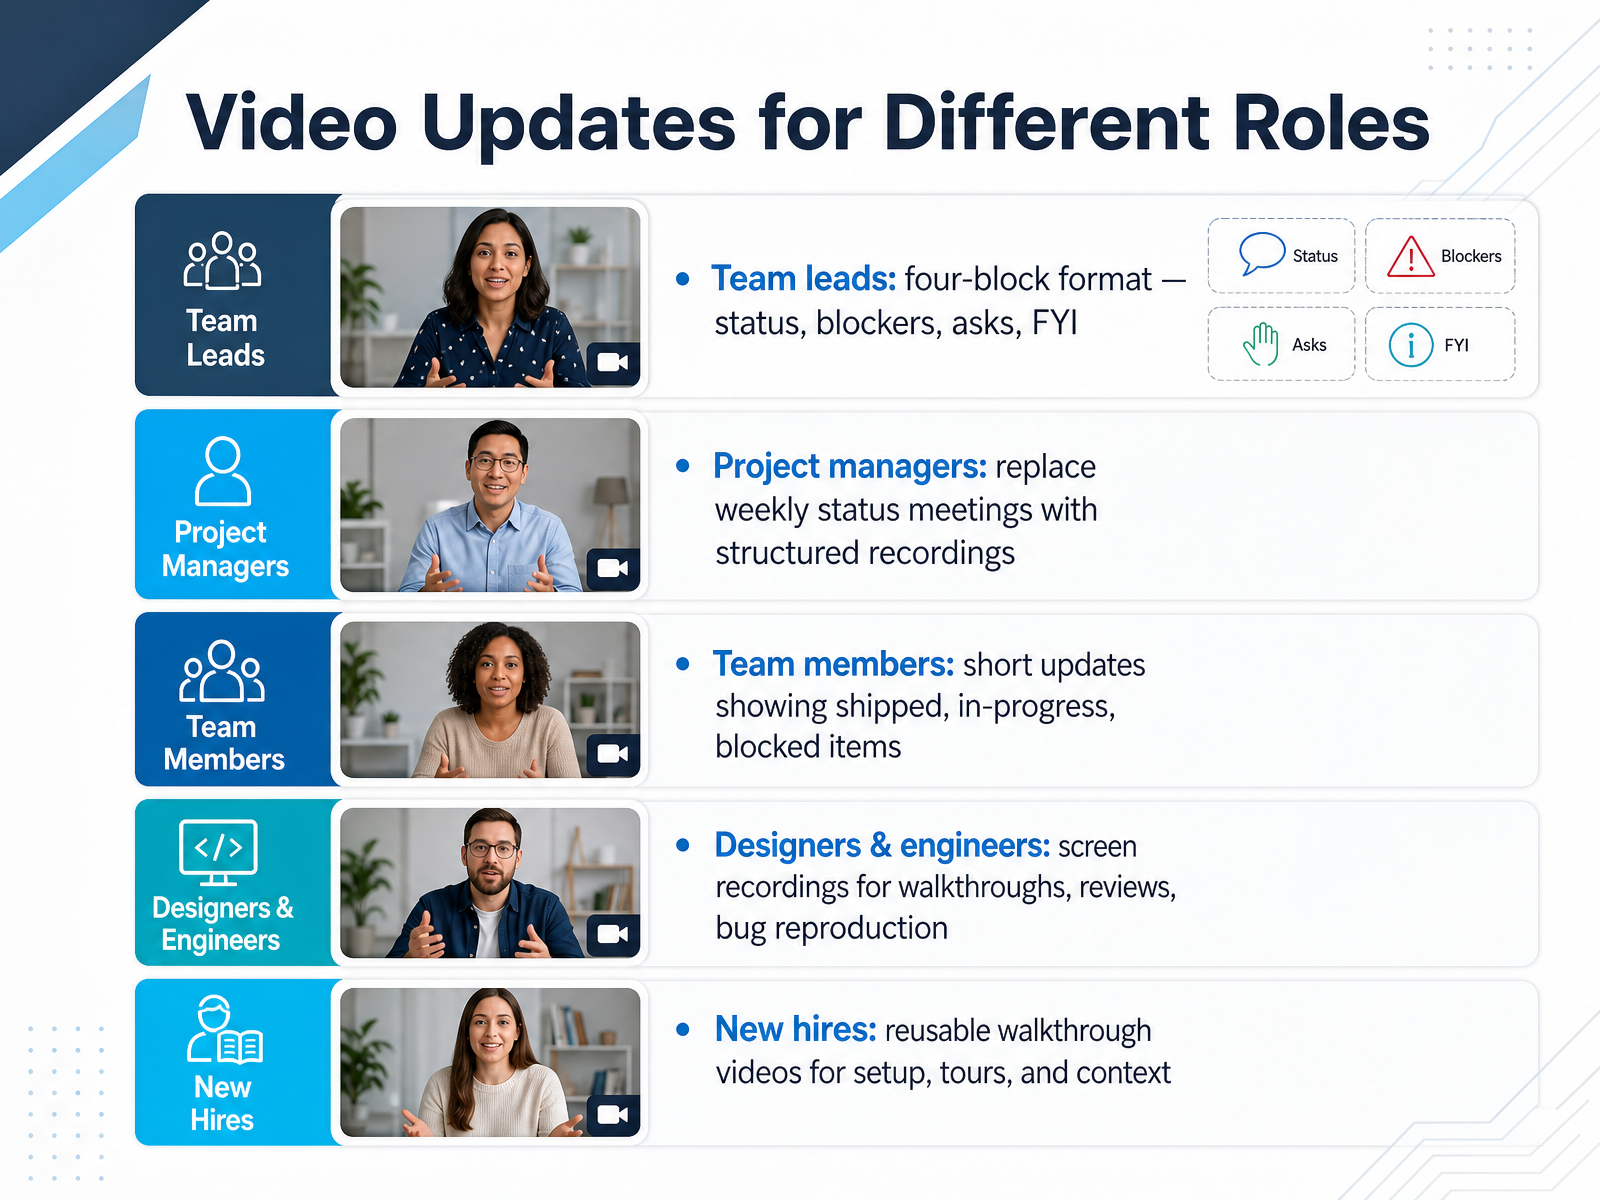Click the Status speech bubble icon
The image size is (1600, 1200).
click(x=1261, y=254)
